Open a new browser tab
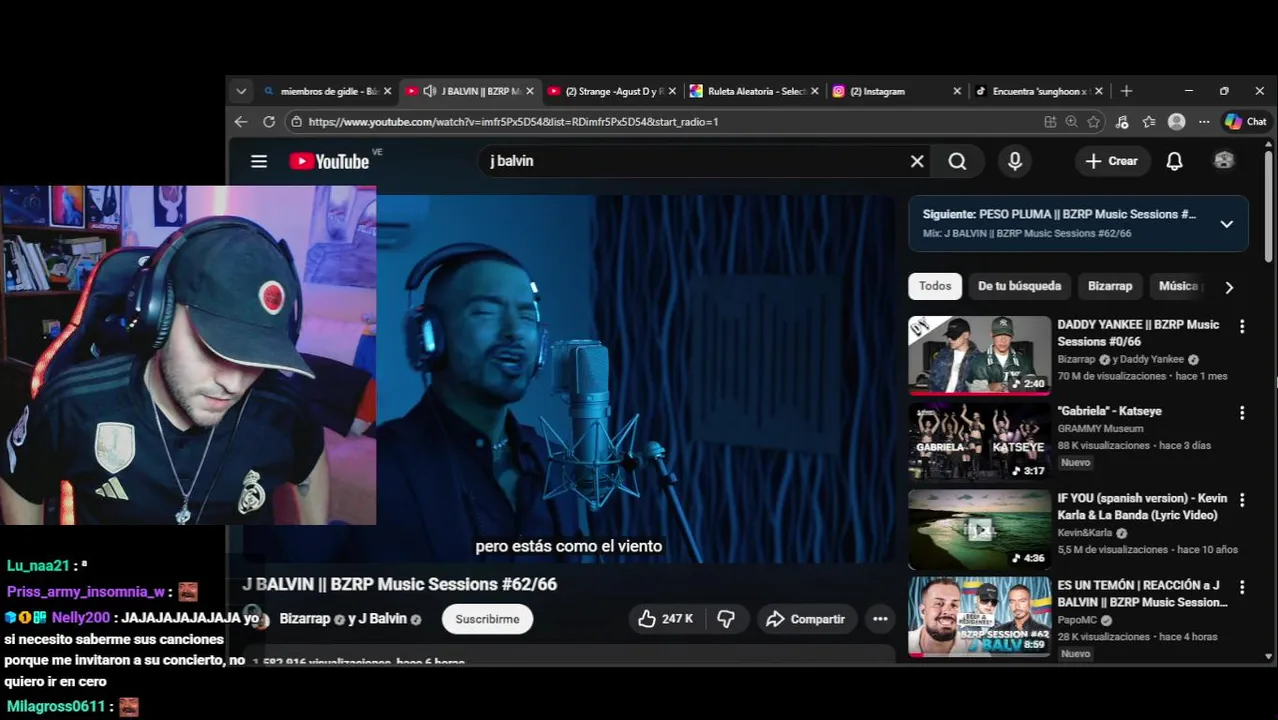This screenshot has height=720, width=1278. point(1126,91)
